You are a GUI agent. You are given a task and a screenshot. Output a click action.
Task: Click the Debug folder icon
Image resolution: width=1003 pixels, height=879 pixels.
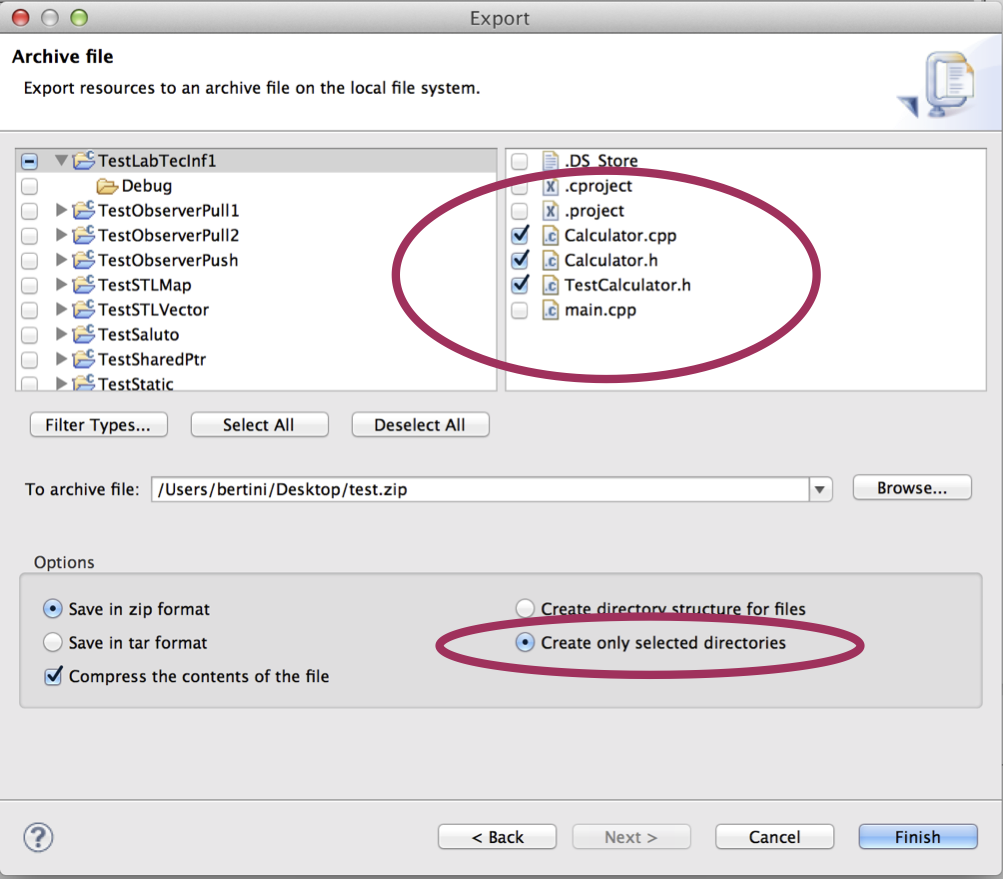[x=107, y=186]
